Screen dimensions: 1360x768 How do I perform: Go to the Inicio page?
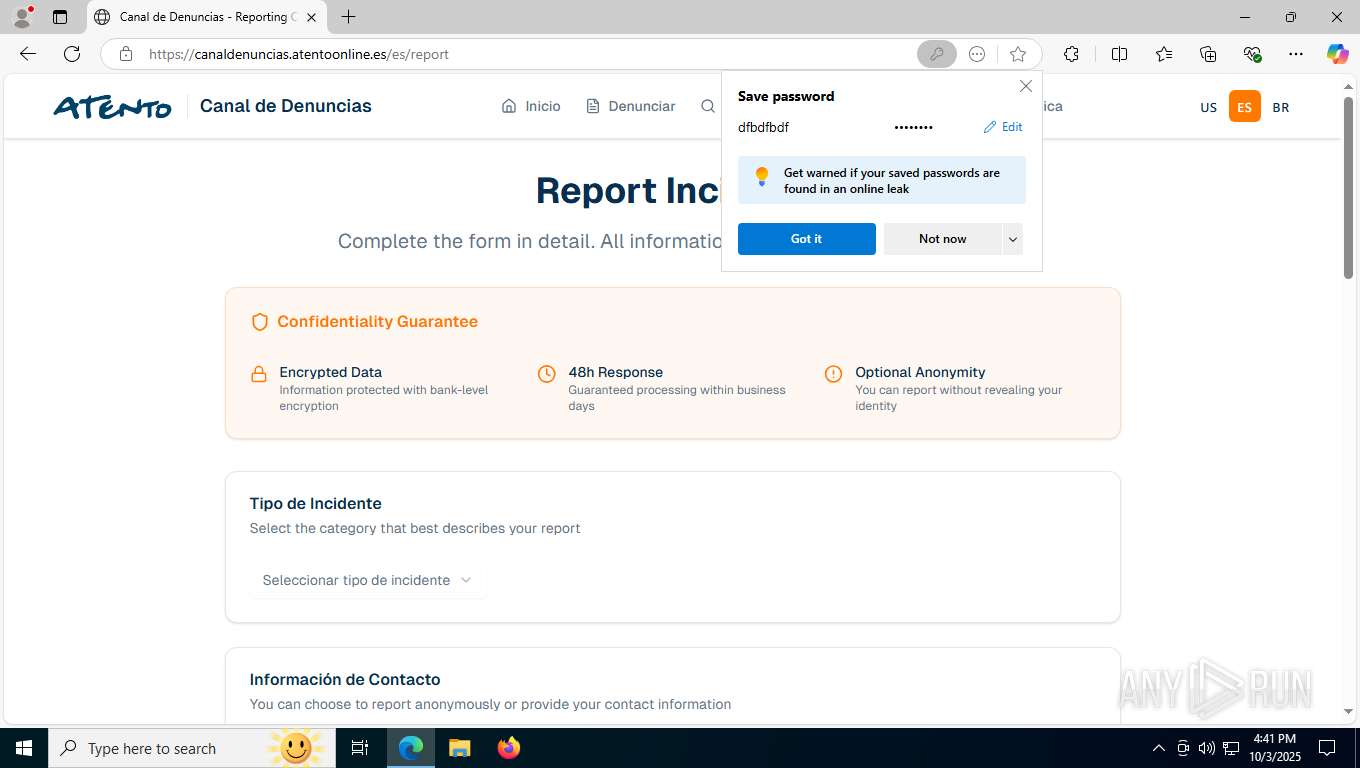(531, 106)
